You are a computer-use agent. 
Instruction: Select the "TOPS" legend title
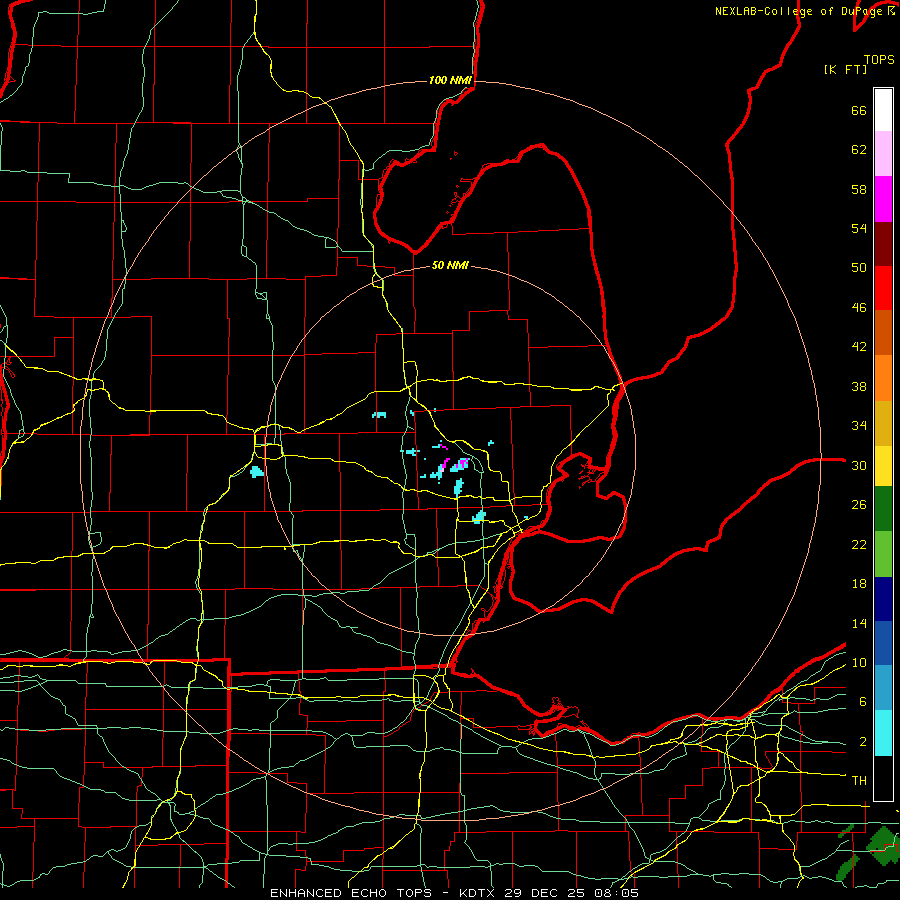tap(879, 60)
